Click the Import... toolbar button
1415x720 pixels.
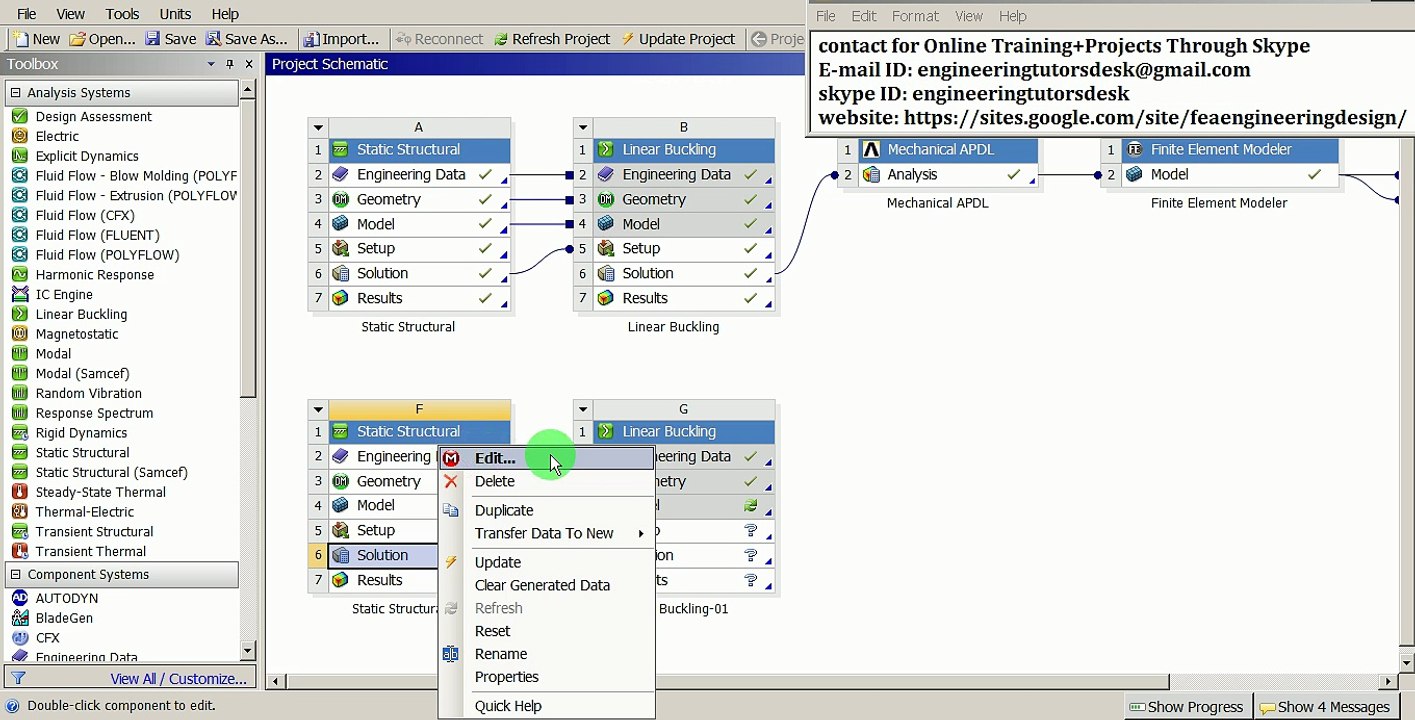tap(341, 39)
